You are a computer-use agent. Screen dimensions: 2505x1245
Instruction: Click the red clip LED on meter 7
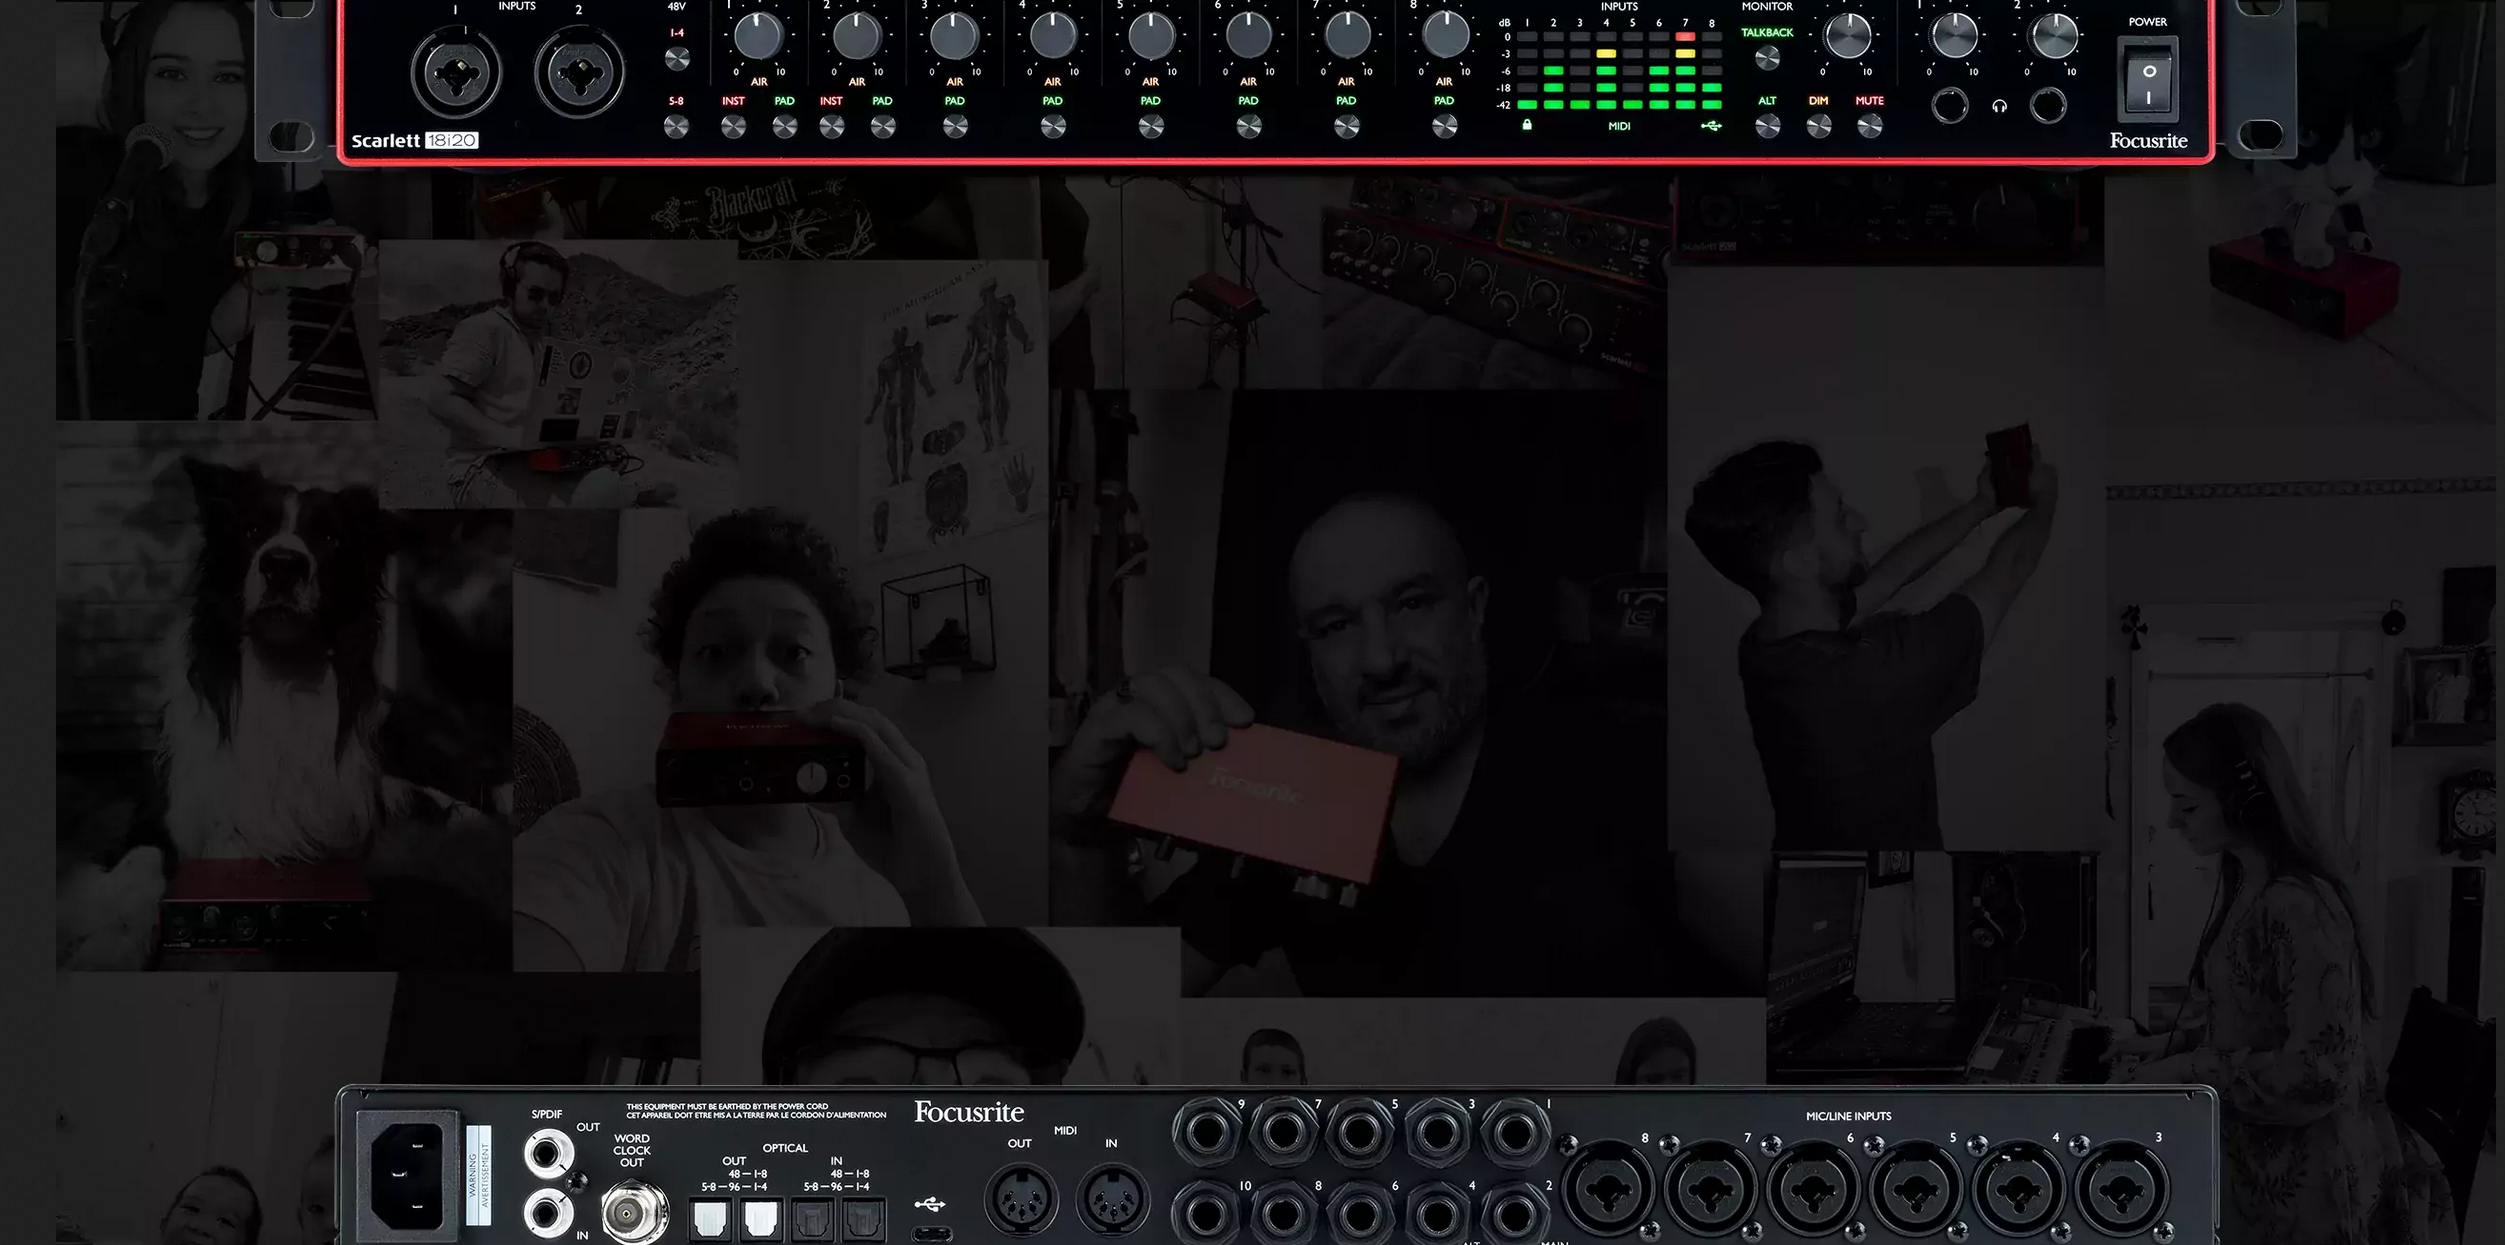(1685, 37)
